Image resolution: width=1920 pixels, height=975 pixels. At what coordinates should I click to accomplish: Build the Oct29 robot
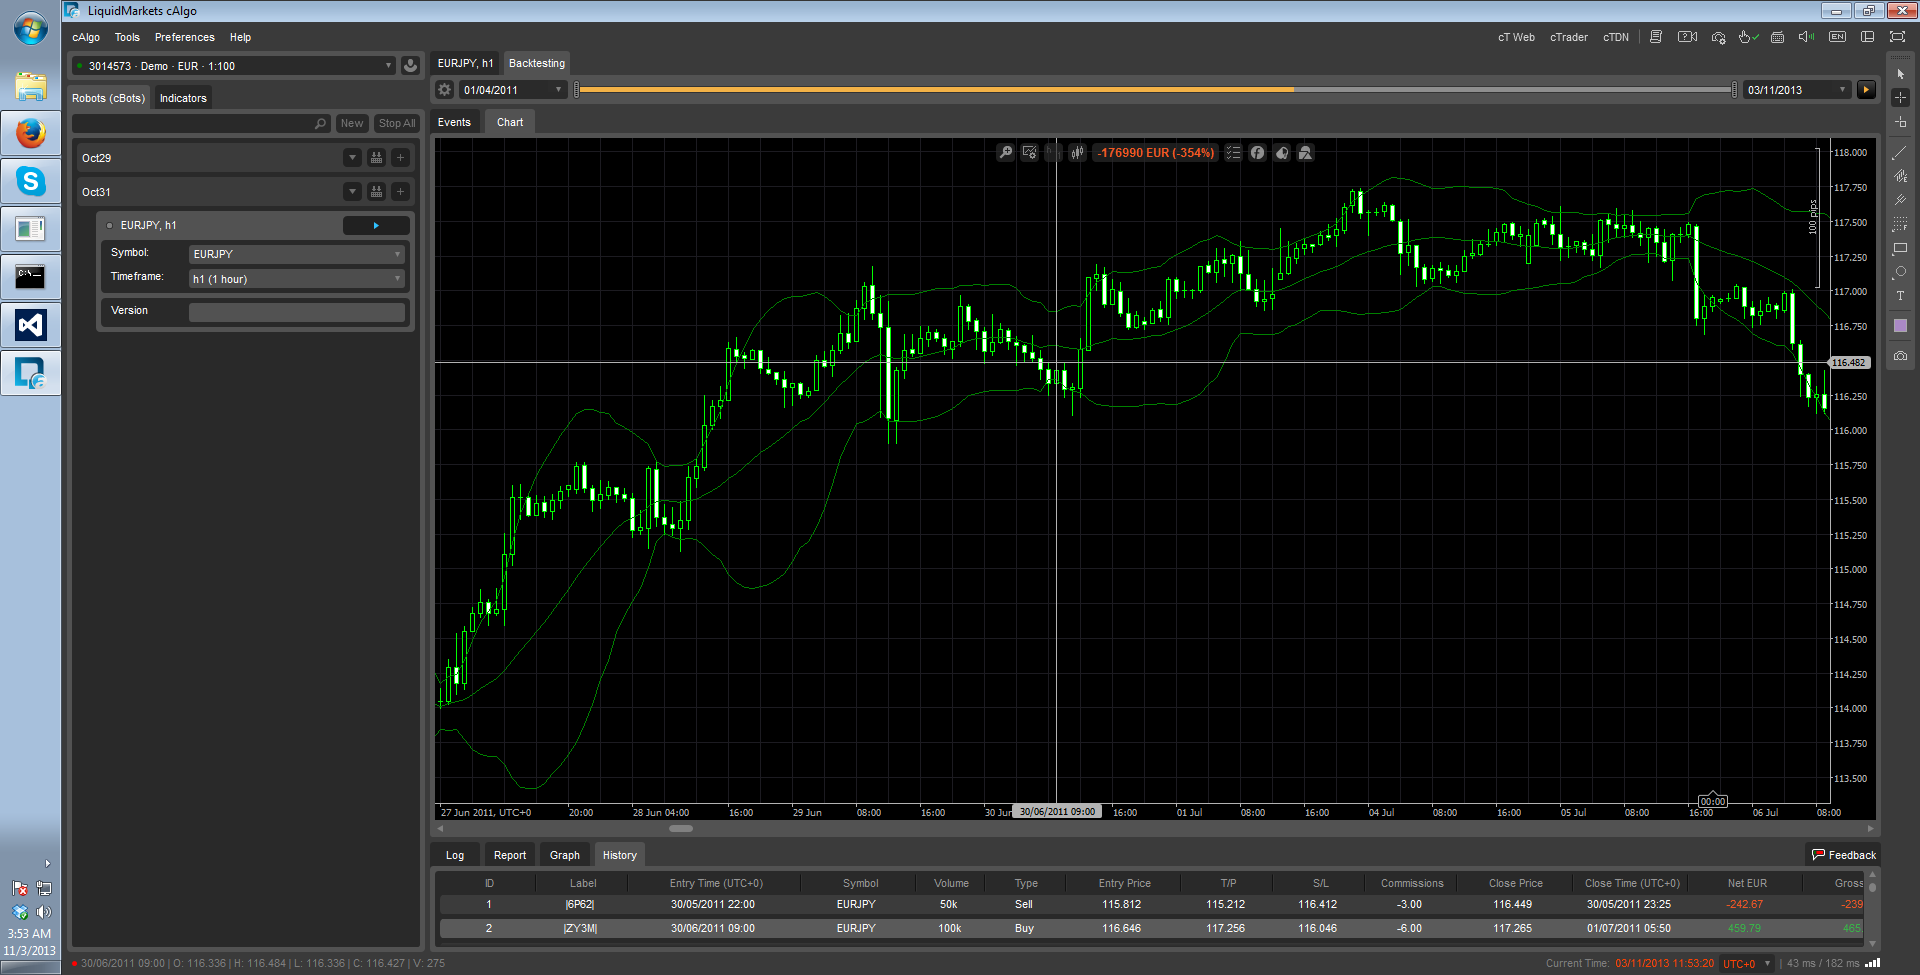pyautogui.click(x=376, y=158)
